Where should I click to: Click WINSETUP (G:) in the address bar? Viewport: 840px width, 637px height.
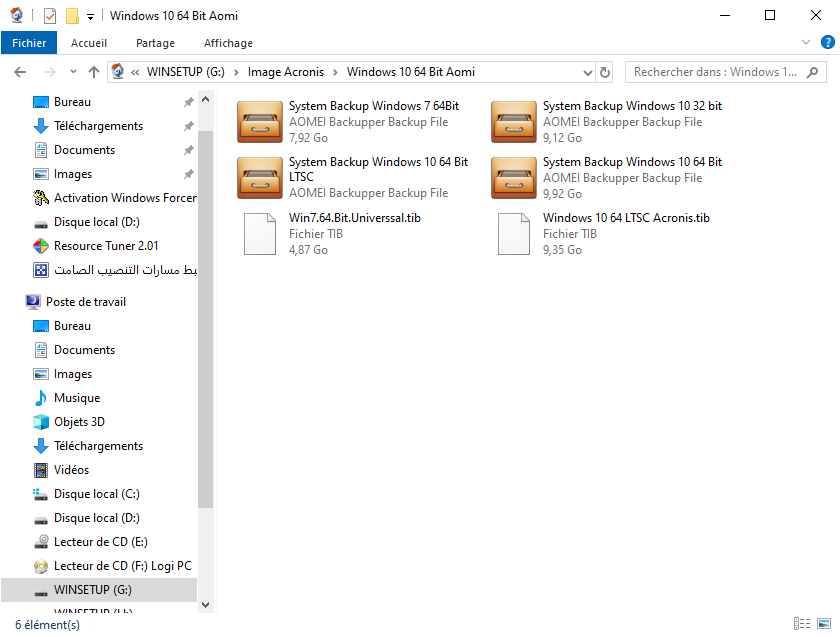(185, 72)
